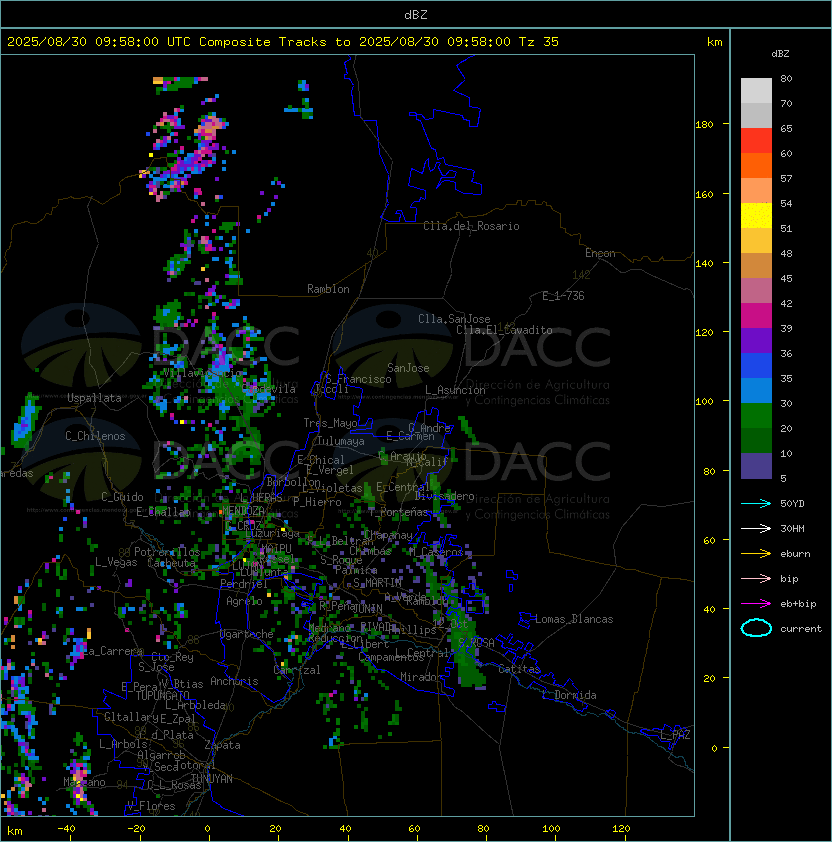Click the '100' tick on vertical km axis
Image resolution: width=832 pixels, height=842 pixels.
point(704,402)
